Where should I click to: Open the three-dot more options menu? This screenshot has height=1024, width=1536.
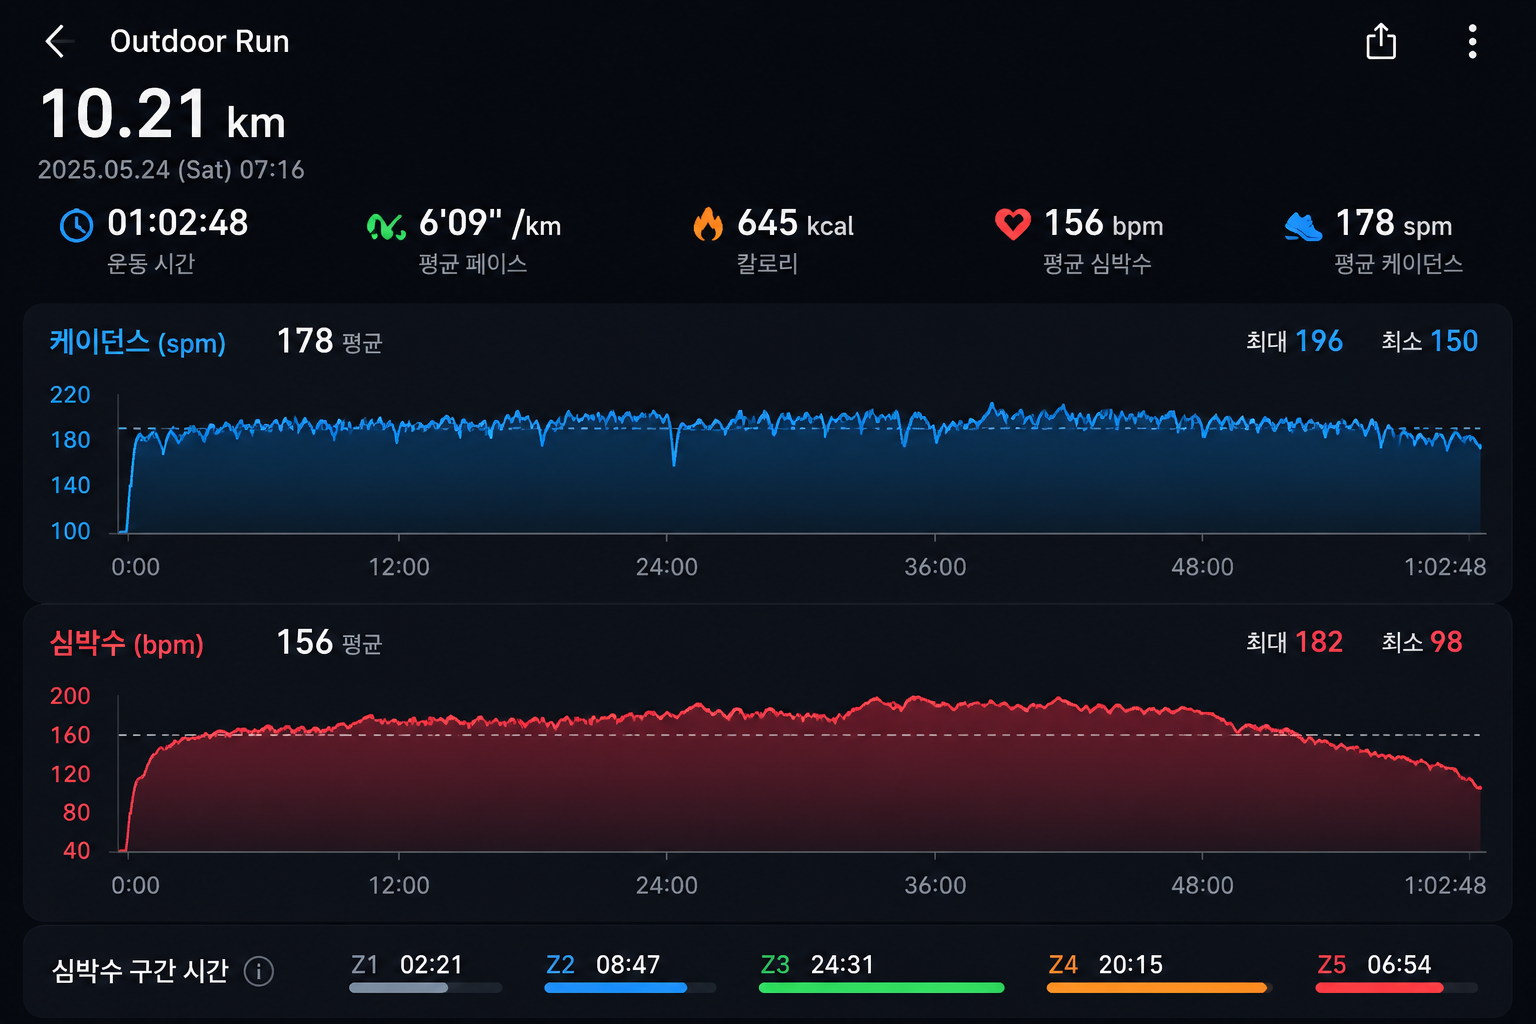(x=1472, y=42)
